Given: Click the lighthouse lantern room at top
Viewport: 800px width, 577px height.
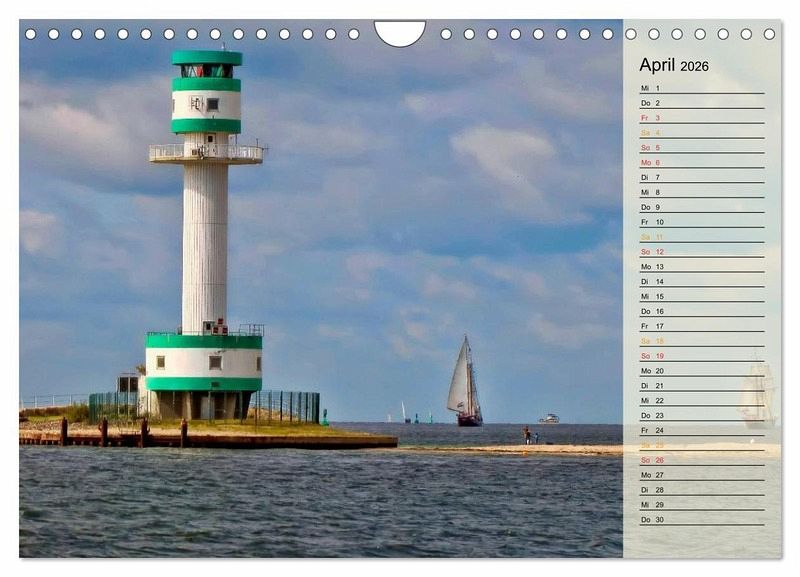Looking at the screenshot, I should (206, 70).
